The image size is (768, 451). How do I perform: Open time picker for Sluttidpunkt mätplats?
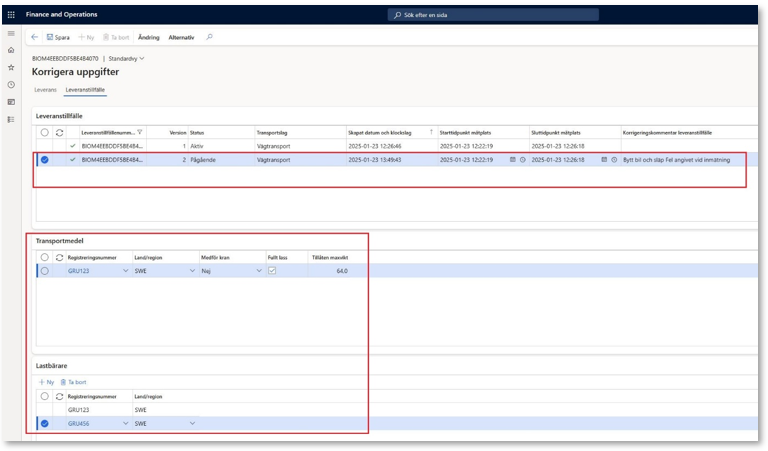(613, 159)
